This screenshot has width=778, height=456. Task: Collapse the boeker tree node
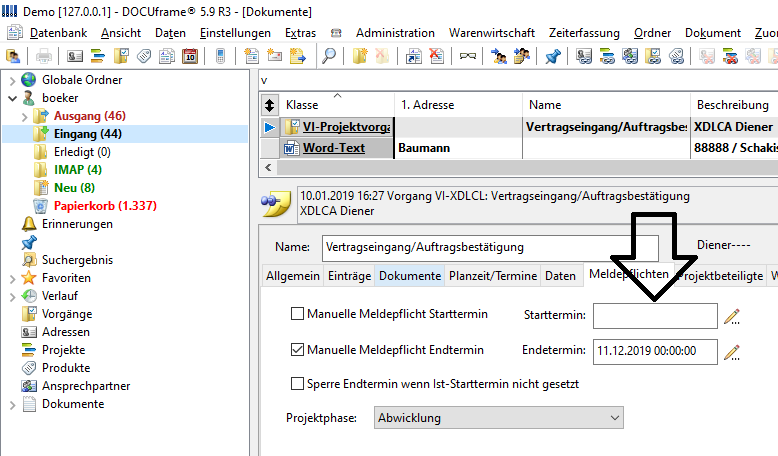12,98
